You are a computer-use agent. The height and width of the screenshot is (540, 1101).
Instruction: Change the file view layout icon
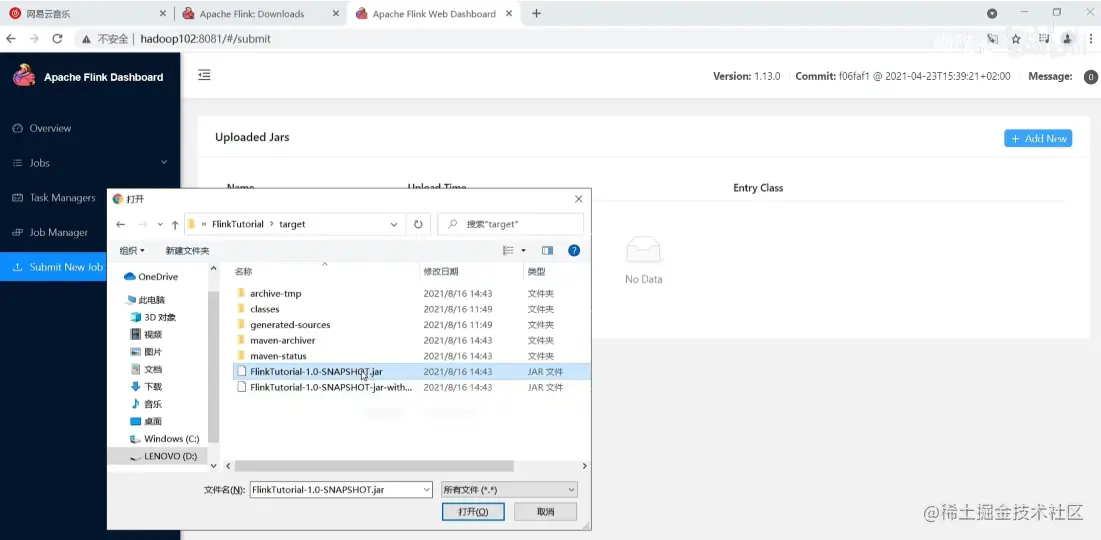[x=509, y=251]
